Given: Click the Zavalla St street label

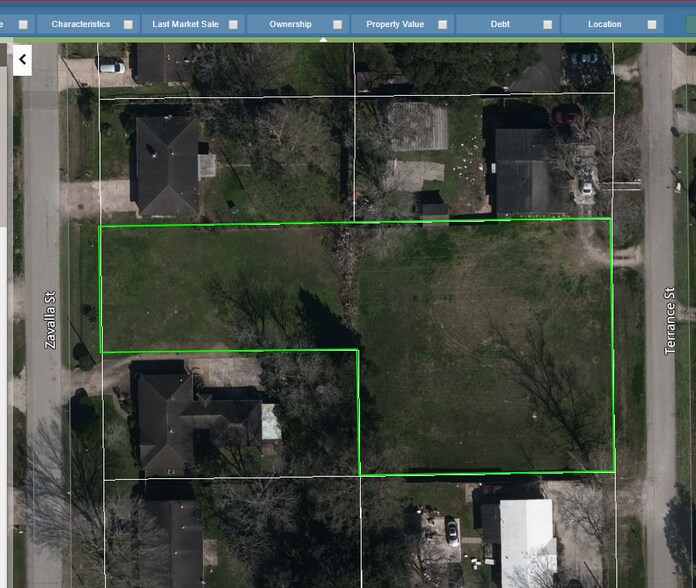Looking at the screenshot, I should [x=50, y=320].
